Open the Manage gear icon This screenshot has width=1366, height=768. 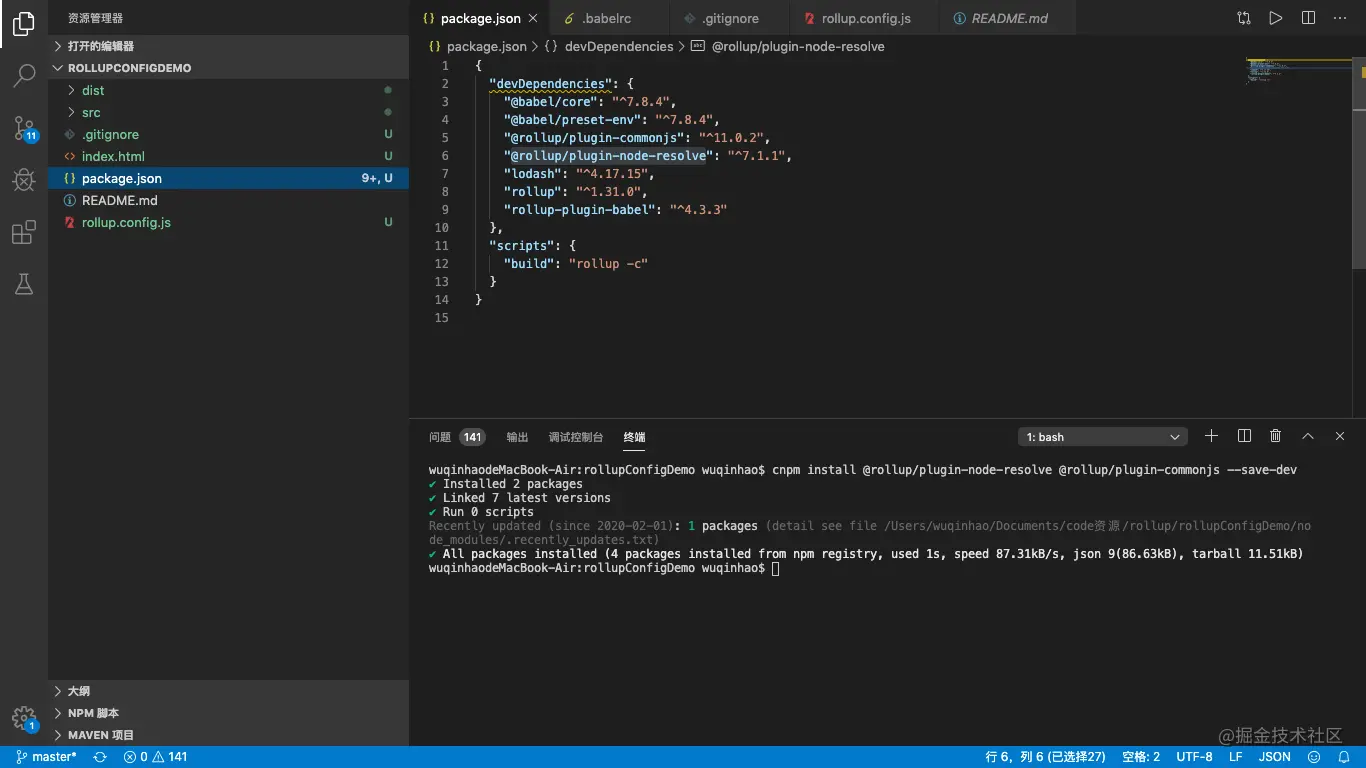(x=24, y=718)
